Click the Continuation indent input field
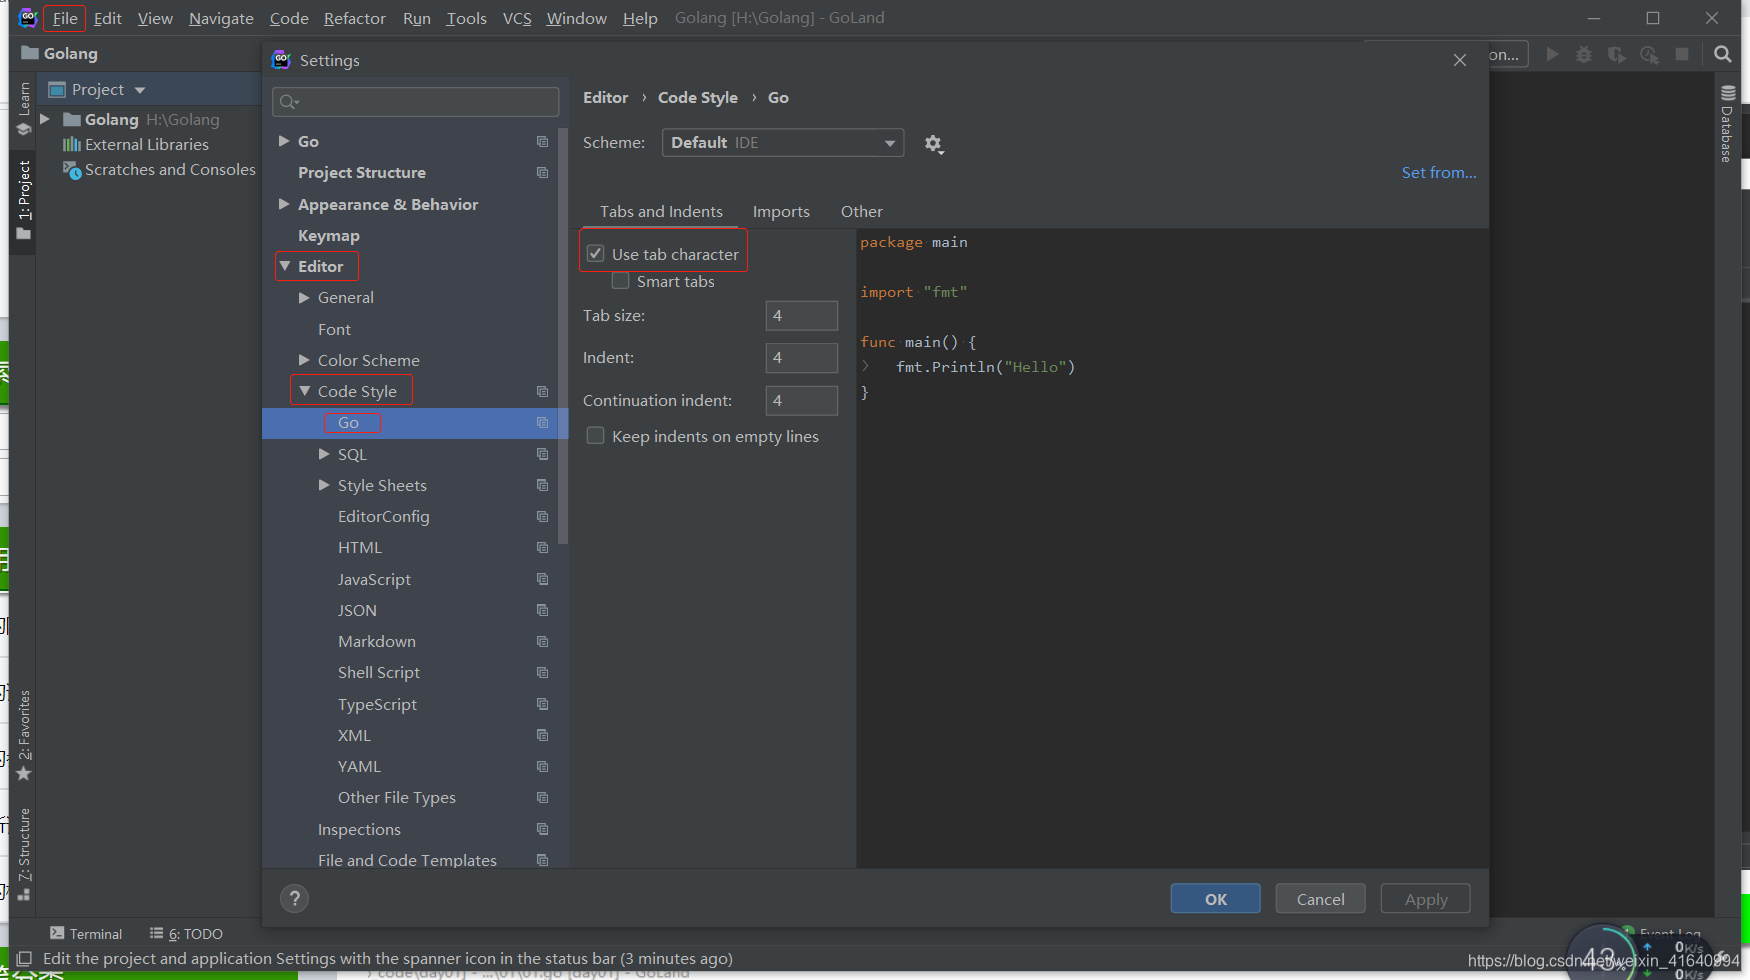 801,401
